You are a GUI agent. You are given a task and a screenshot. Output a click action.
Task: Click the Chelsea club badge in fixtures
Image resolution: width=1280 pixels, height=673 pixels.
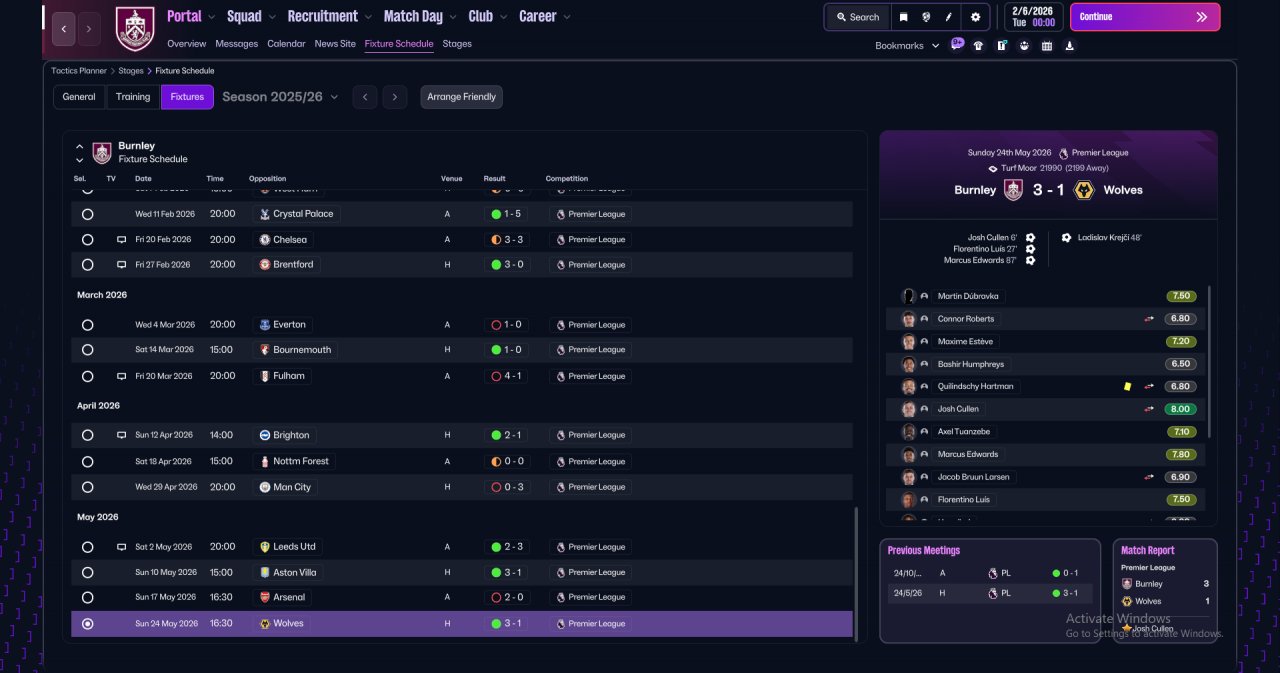click(x=264, y=240)
